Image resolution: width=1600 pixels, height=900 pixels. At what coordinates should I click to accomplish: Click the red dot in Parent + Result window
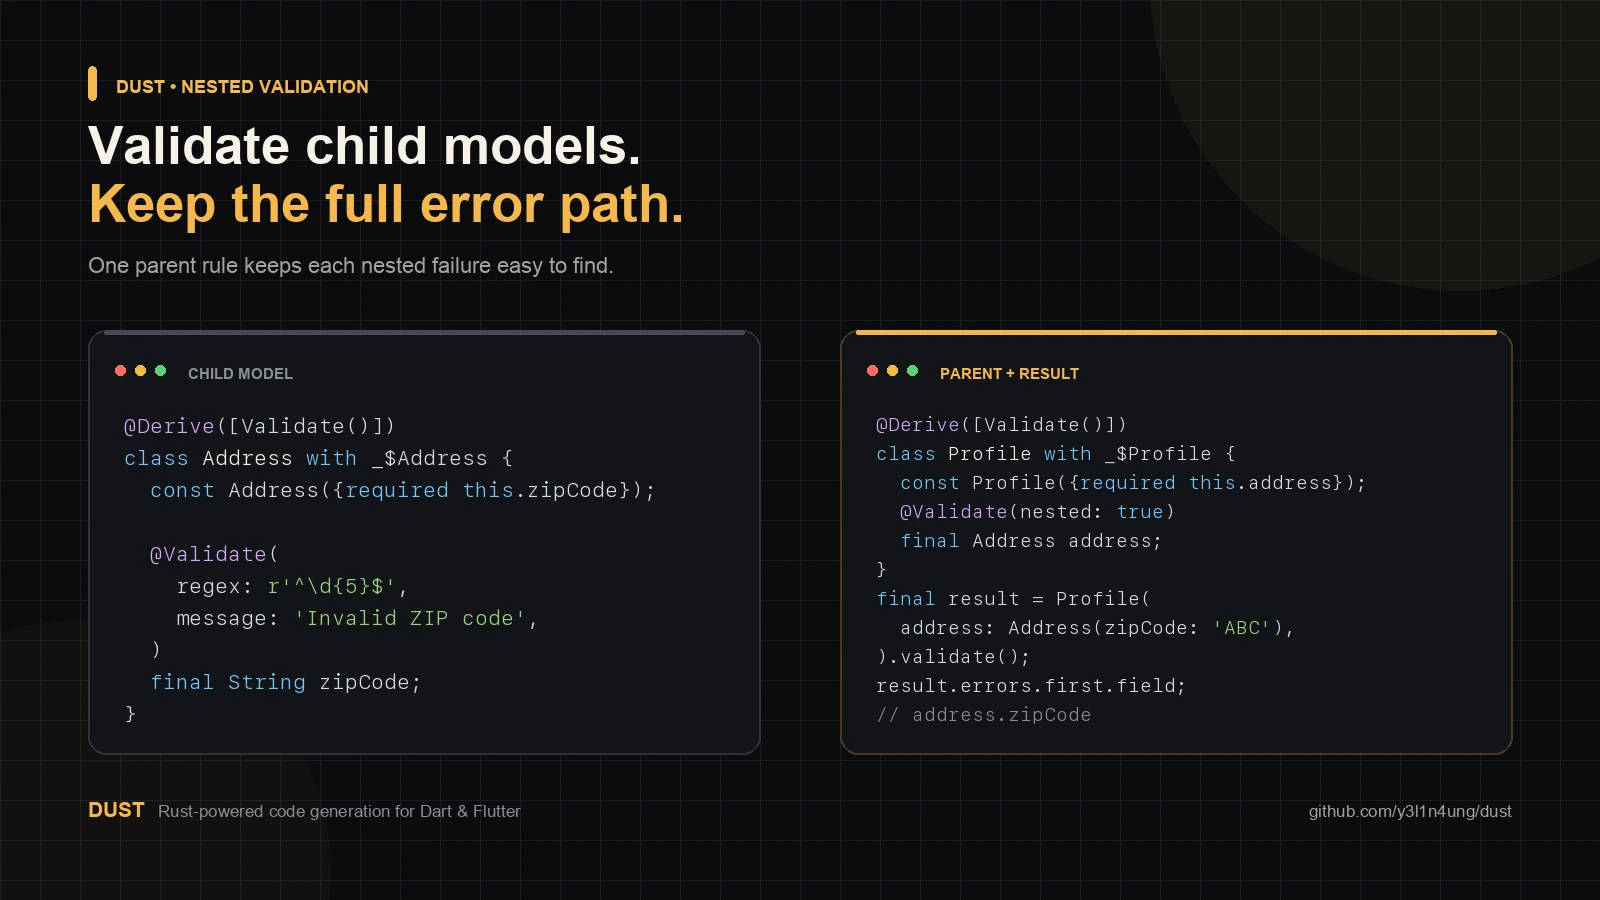pos(872,371)
